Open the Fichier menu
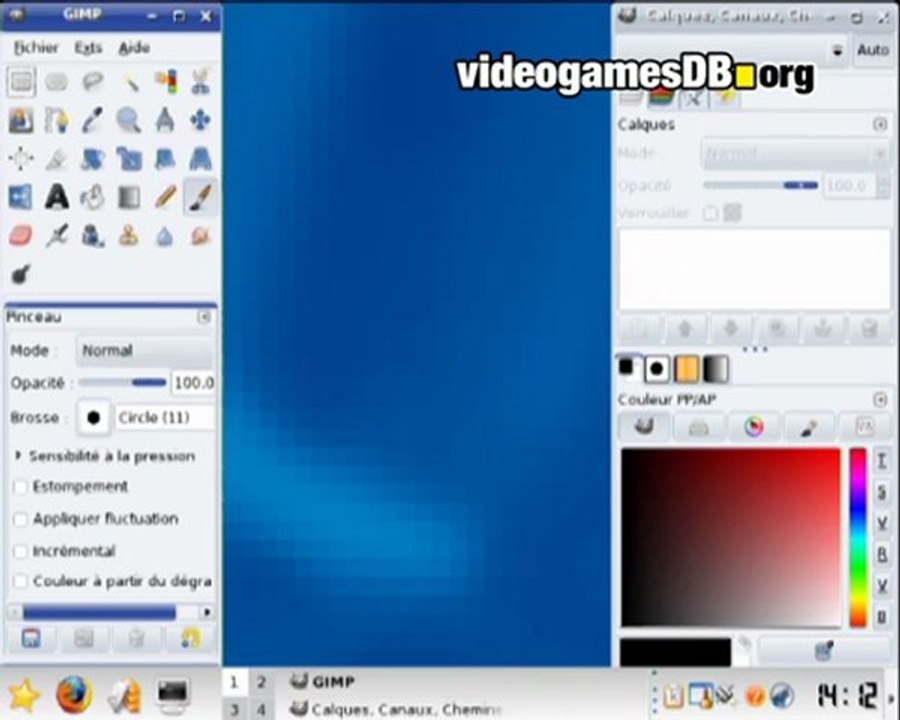This screenshot has width=900, height=720. (x=36, y=48)
